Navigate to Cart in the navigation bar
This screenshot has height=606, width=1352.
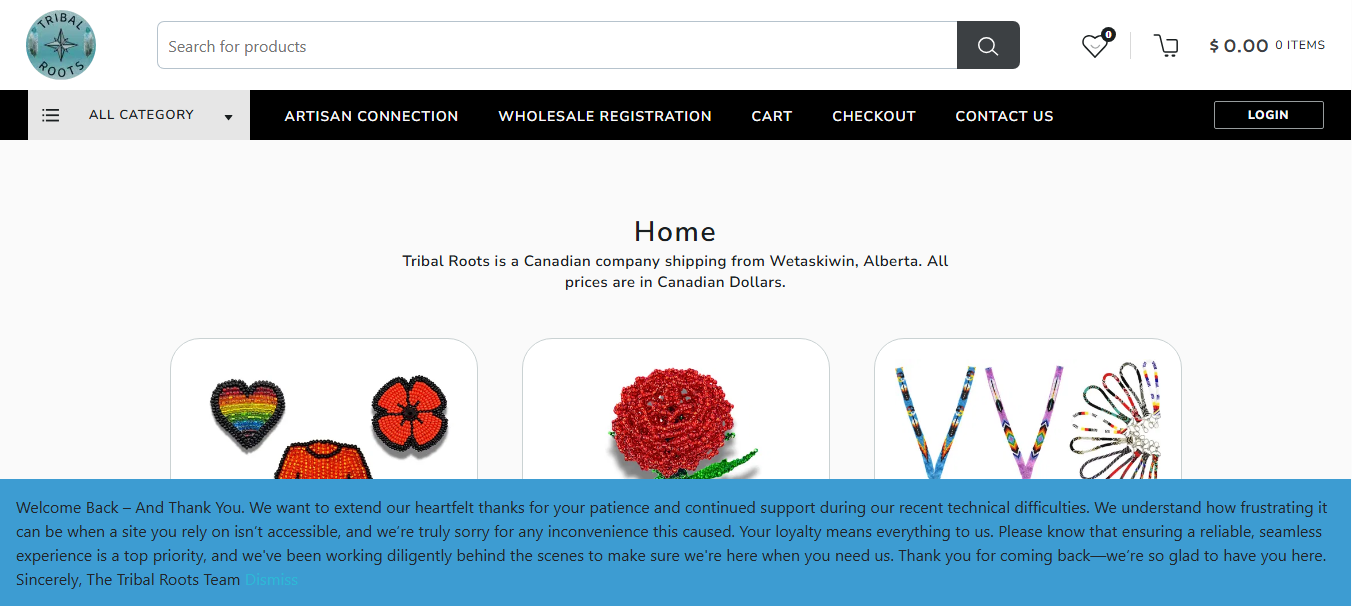pos(772,116)
